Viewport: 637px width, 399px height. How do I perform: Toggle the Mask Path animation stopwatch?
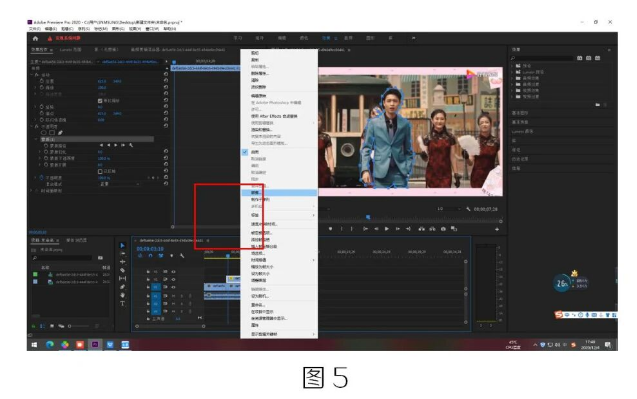[x=46, y=145]
